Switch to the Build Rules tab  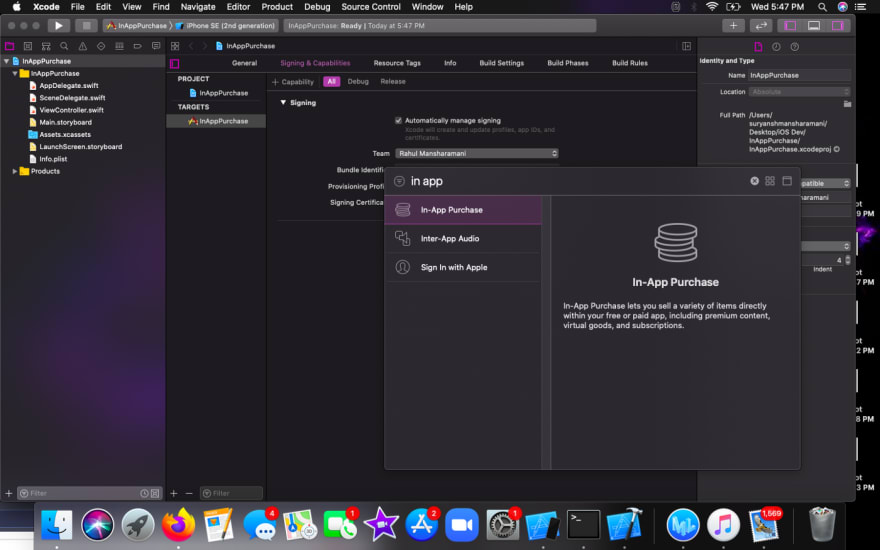pyautogui.click(x=630, y=63)
